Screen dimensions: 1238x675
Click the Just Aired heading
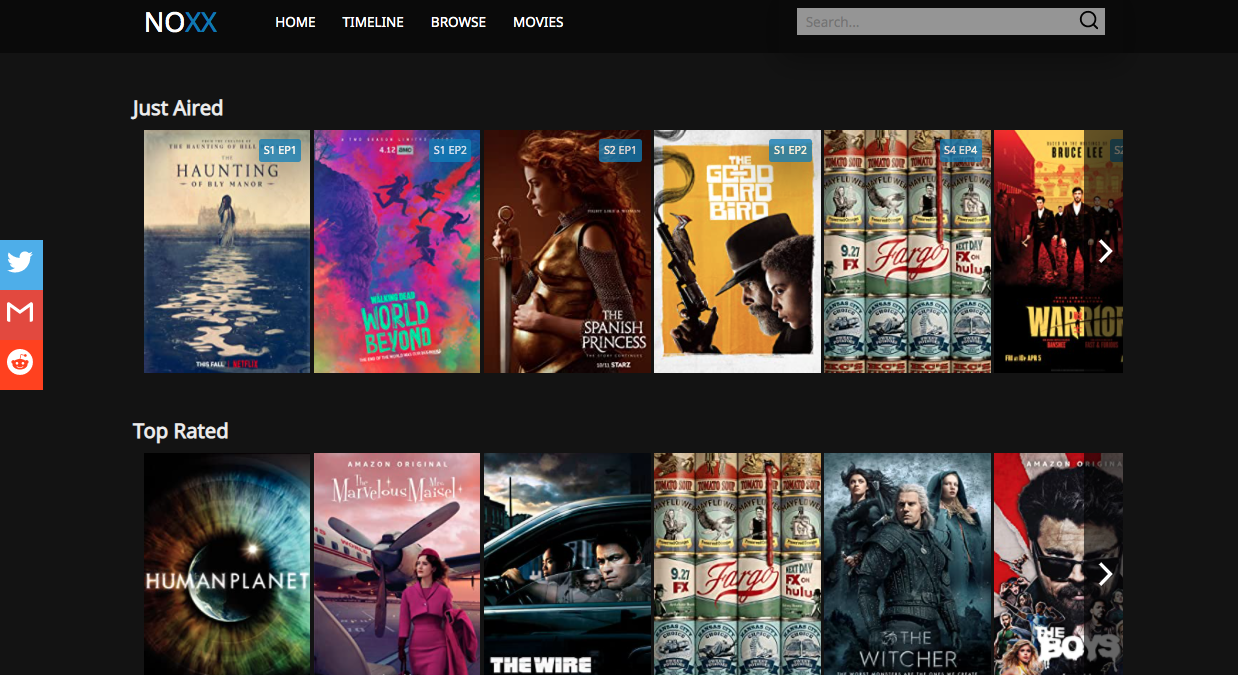(177, 108)
